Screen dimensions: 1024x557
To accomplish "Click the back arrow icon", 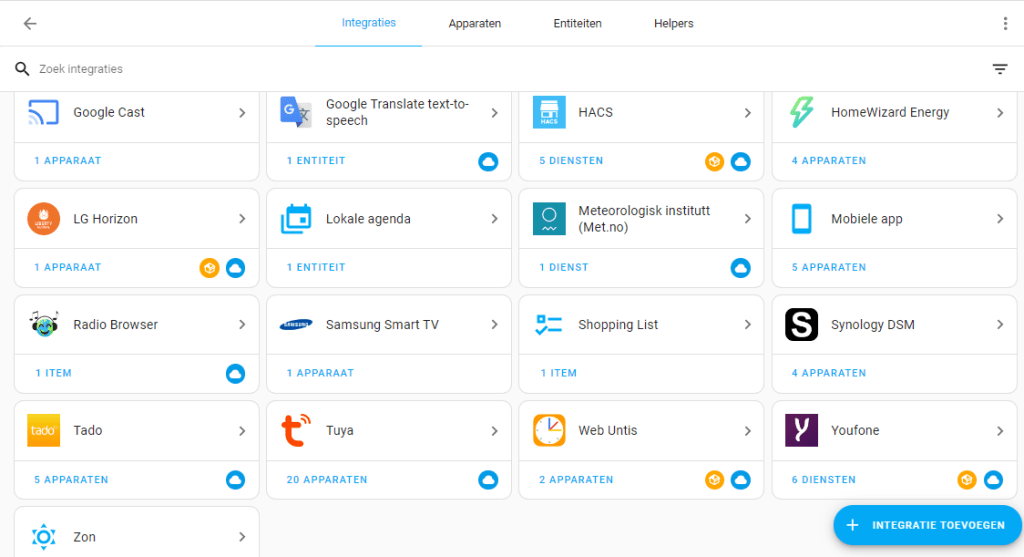I will pos(30,23).
